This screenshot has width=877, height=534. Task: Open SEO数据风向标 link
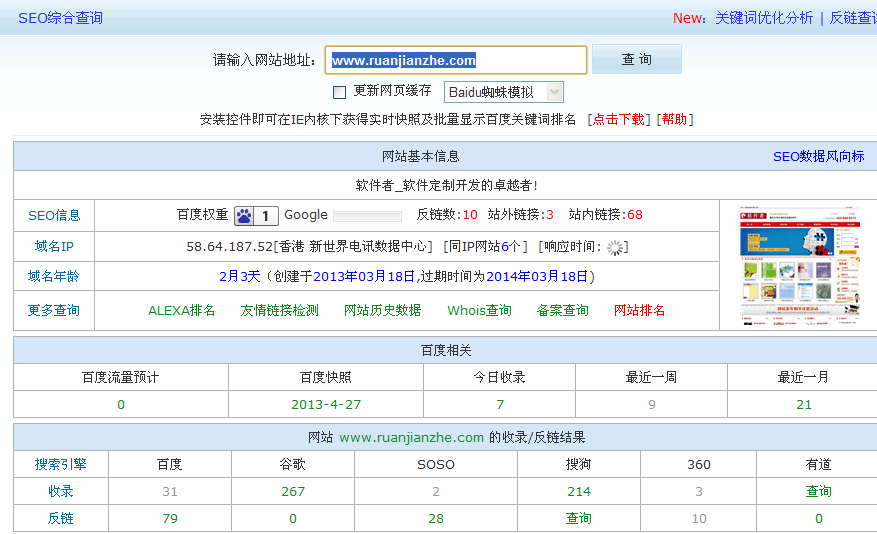point(818,157)
